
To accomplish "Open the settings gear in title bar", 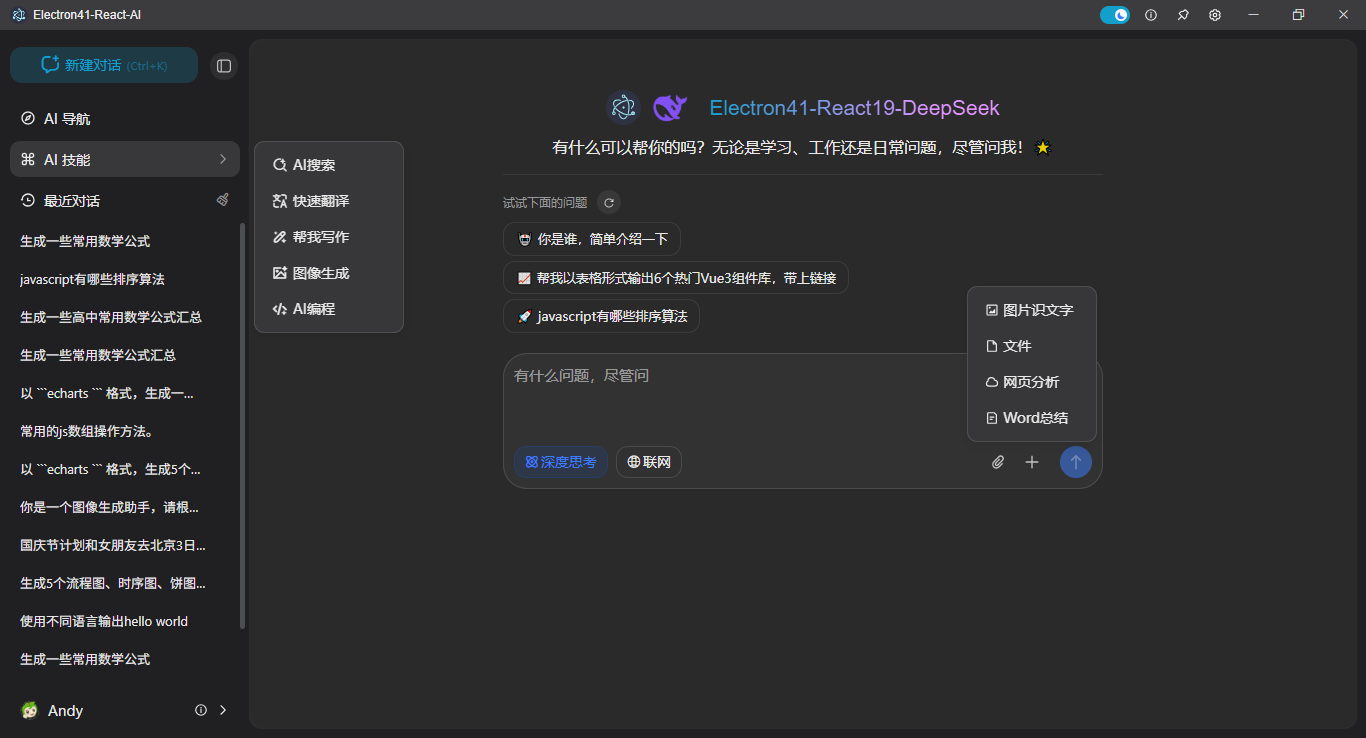I will tap(1215, 15).
